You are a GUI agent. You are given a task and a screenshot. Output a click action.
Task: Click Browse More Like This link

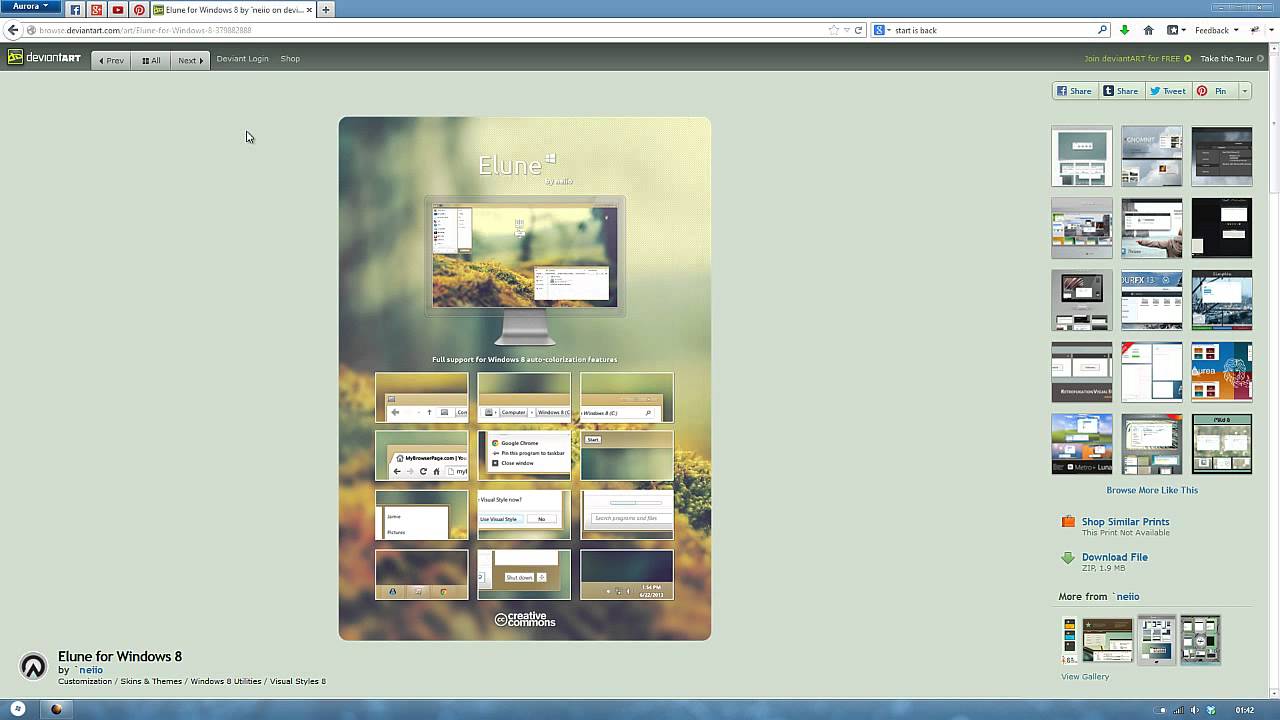point(1152,490)
